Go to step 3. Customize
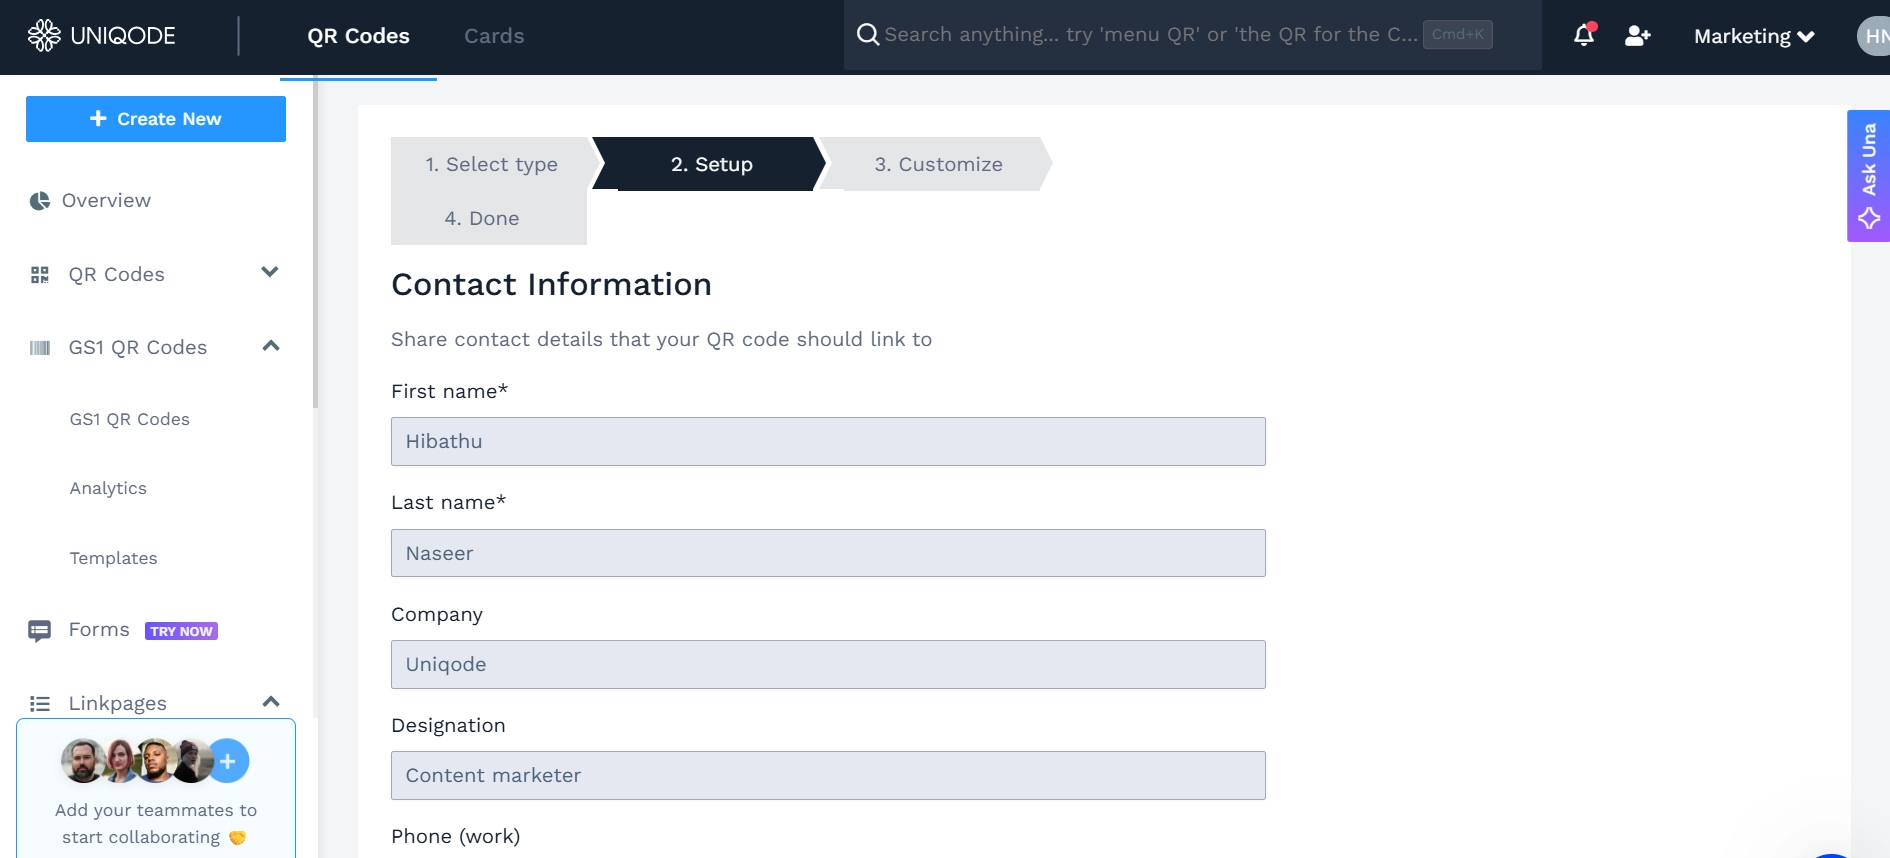 938,164
